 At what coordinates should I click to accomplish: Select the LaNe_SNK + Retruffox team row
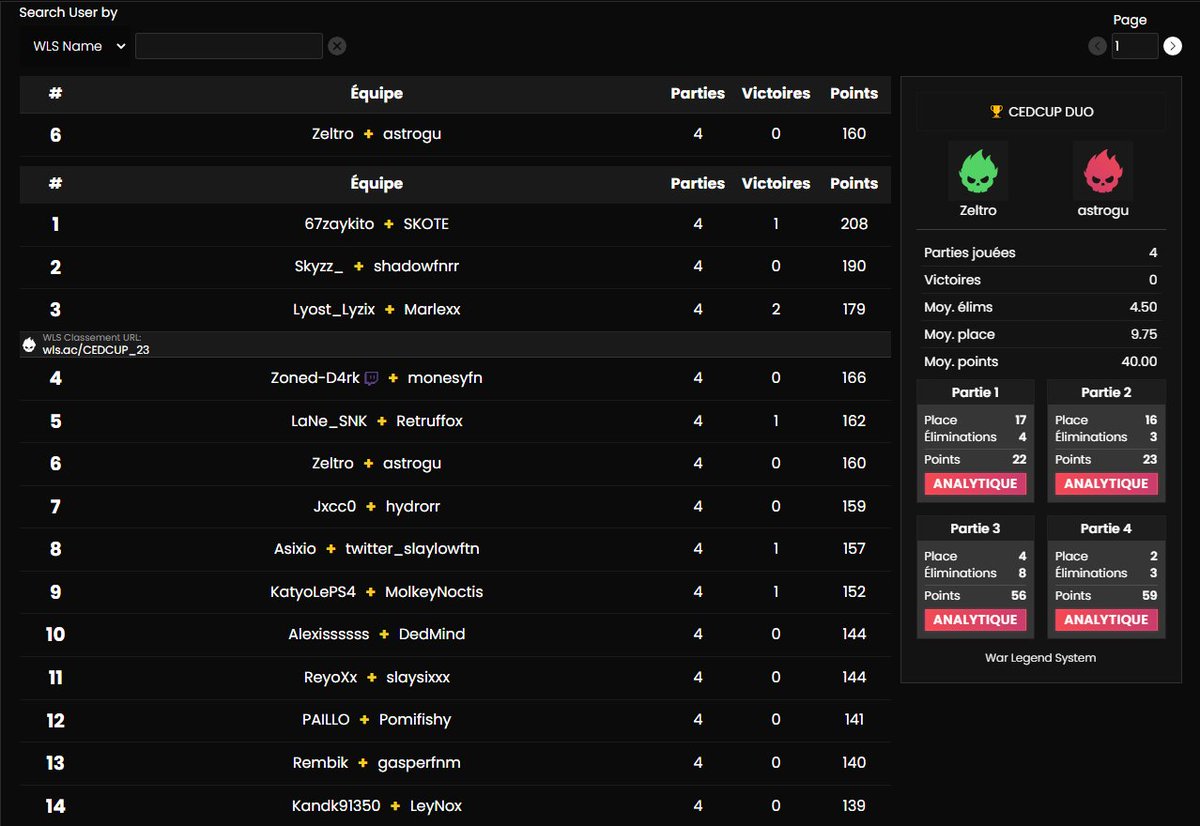click(455, 422)
